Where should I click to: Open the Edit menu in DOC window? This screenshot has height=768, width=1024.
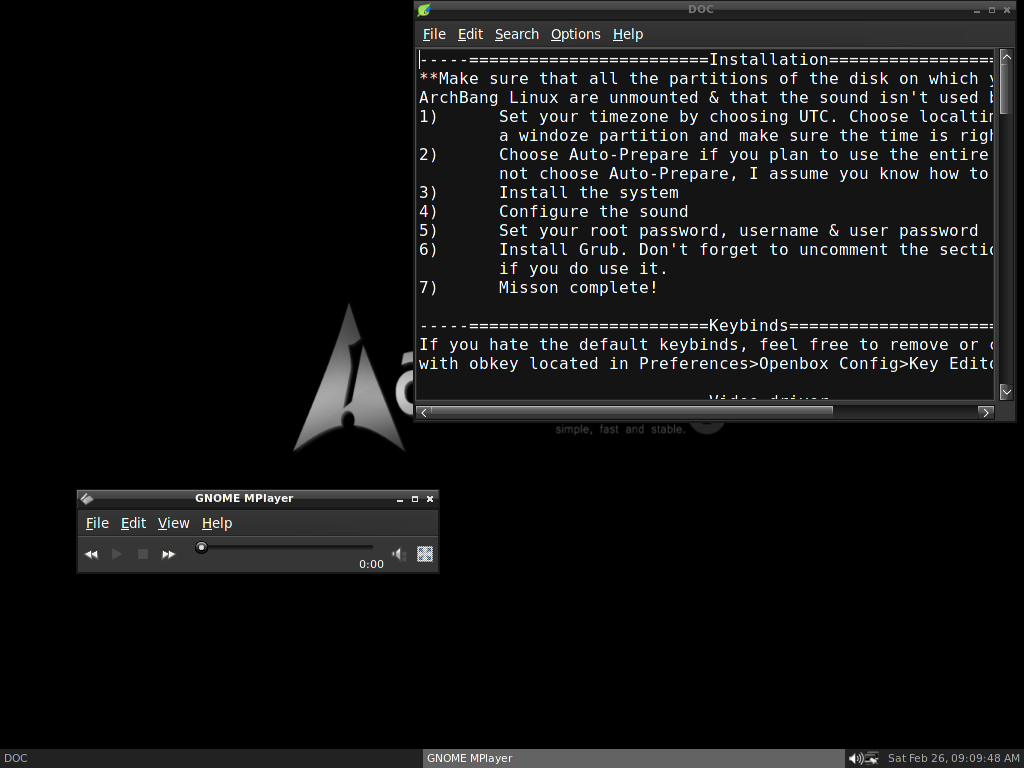point(470,34)
